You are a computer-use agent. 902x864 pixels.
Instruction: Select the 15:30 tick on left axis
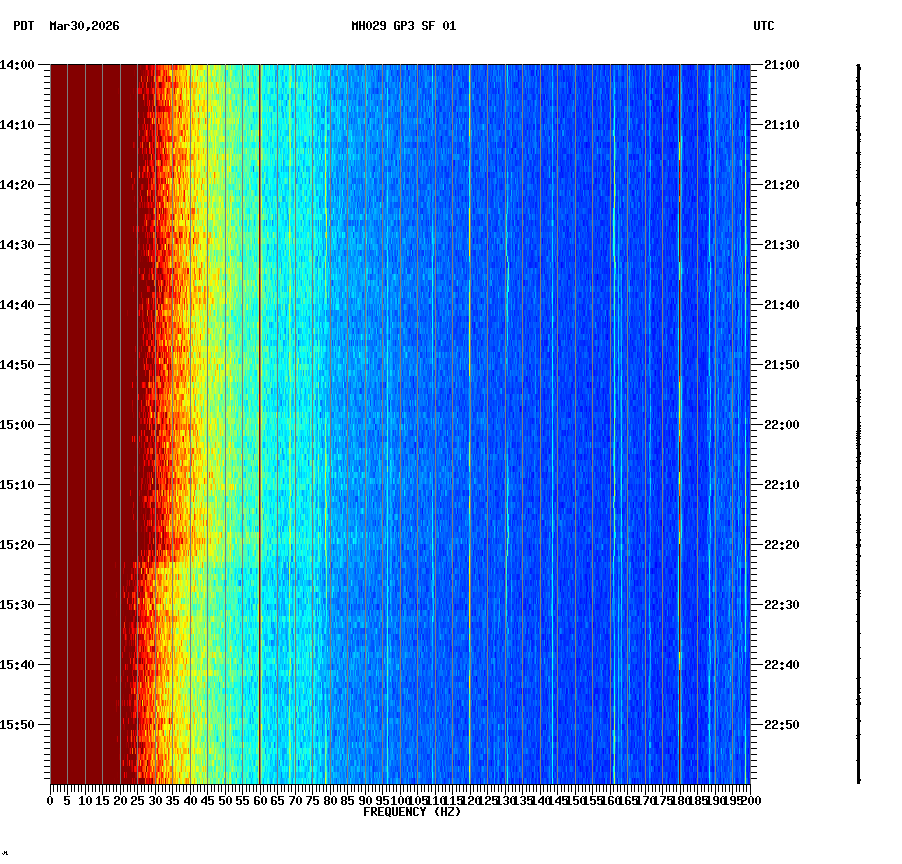click(x=22, y=603)
